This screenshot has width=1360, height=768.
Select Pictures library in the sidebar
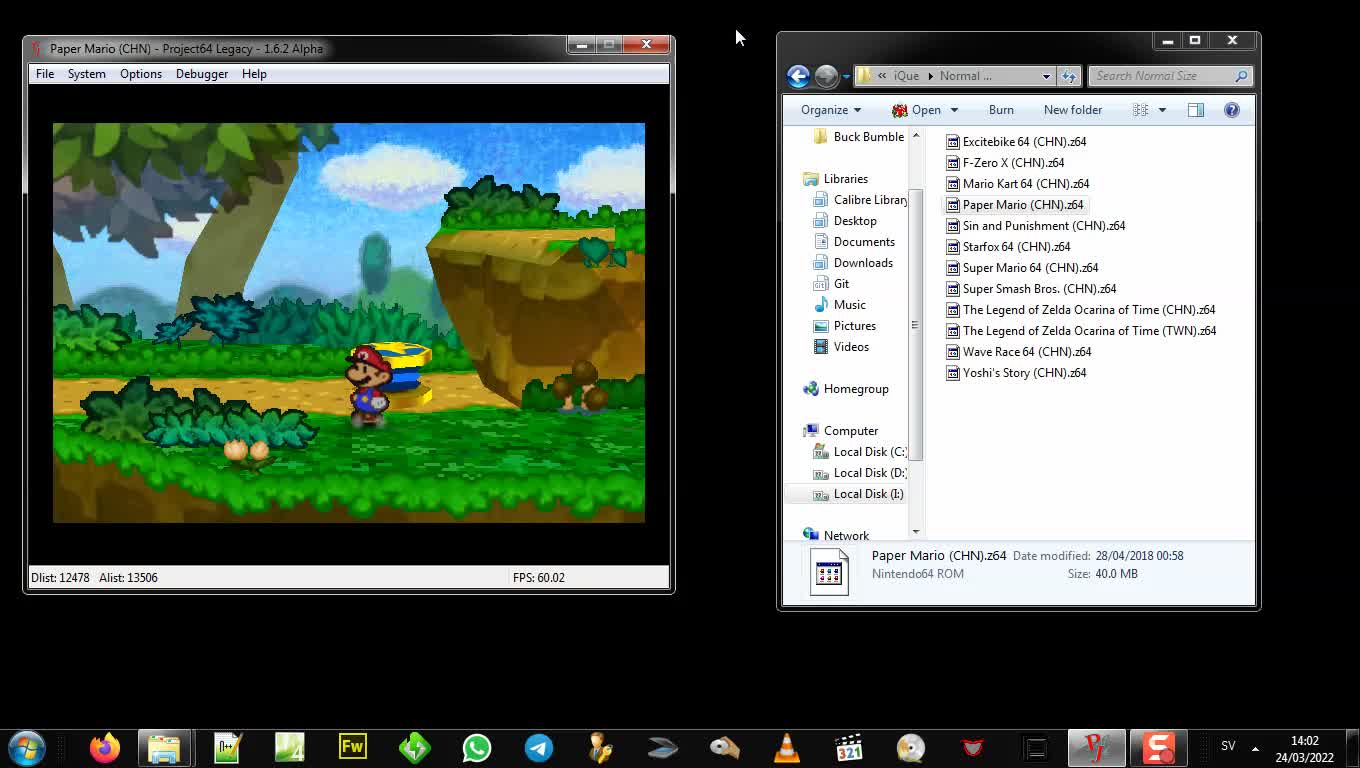tap(844, 326)
